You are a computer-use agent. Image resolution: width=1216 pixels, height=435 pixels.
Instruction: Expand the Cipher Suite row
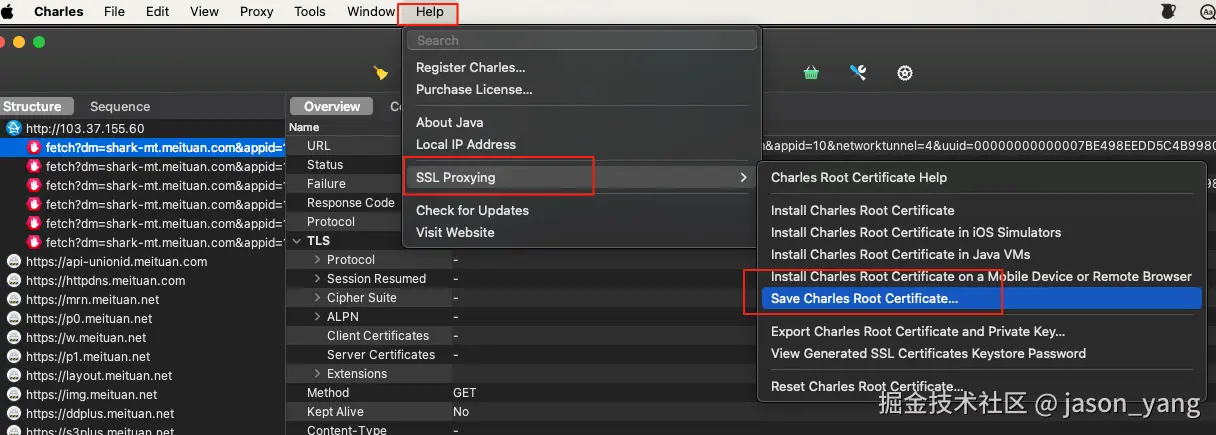(318, 298)
